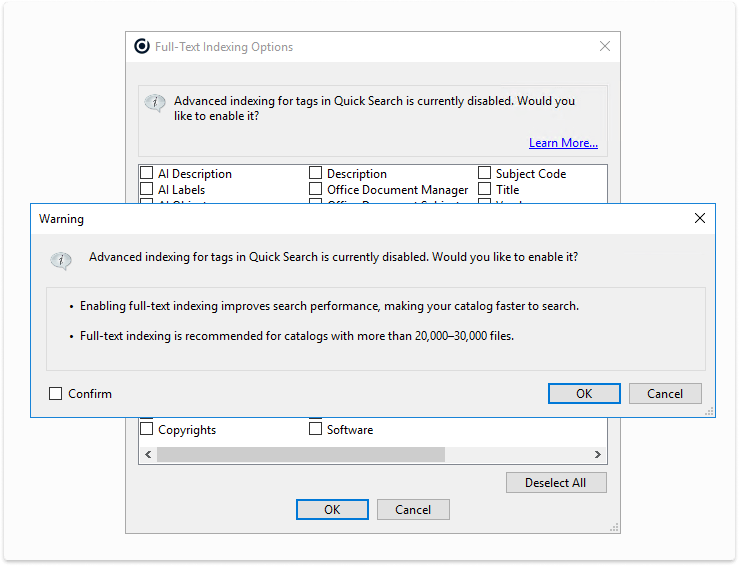The width and height of the screenshot is (739, 566).
Task: Close the Warning dialog with the X
Action: tap(700, 218)
